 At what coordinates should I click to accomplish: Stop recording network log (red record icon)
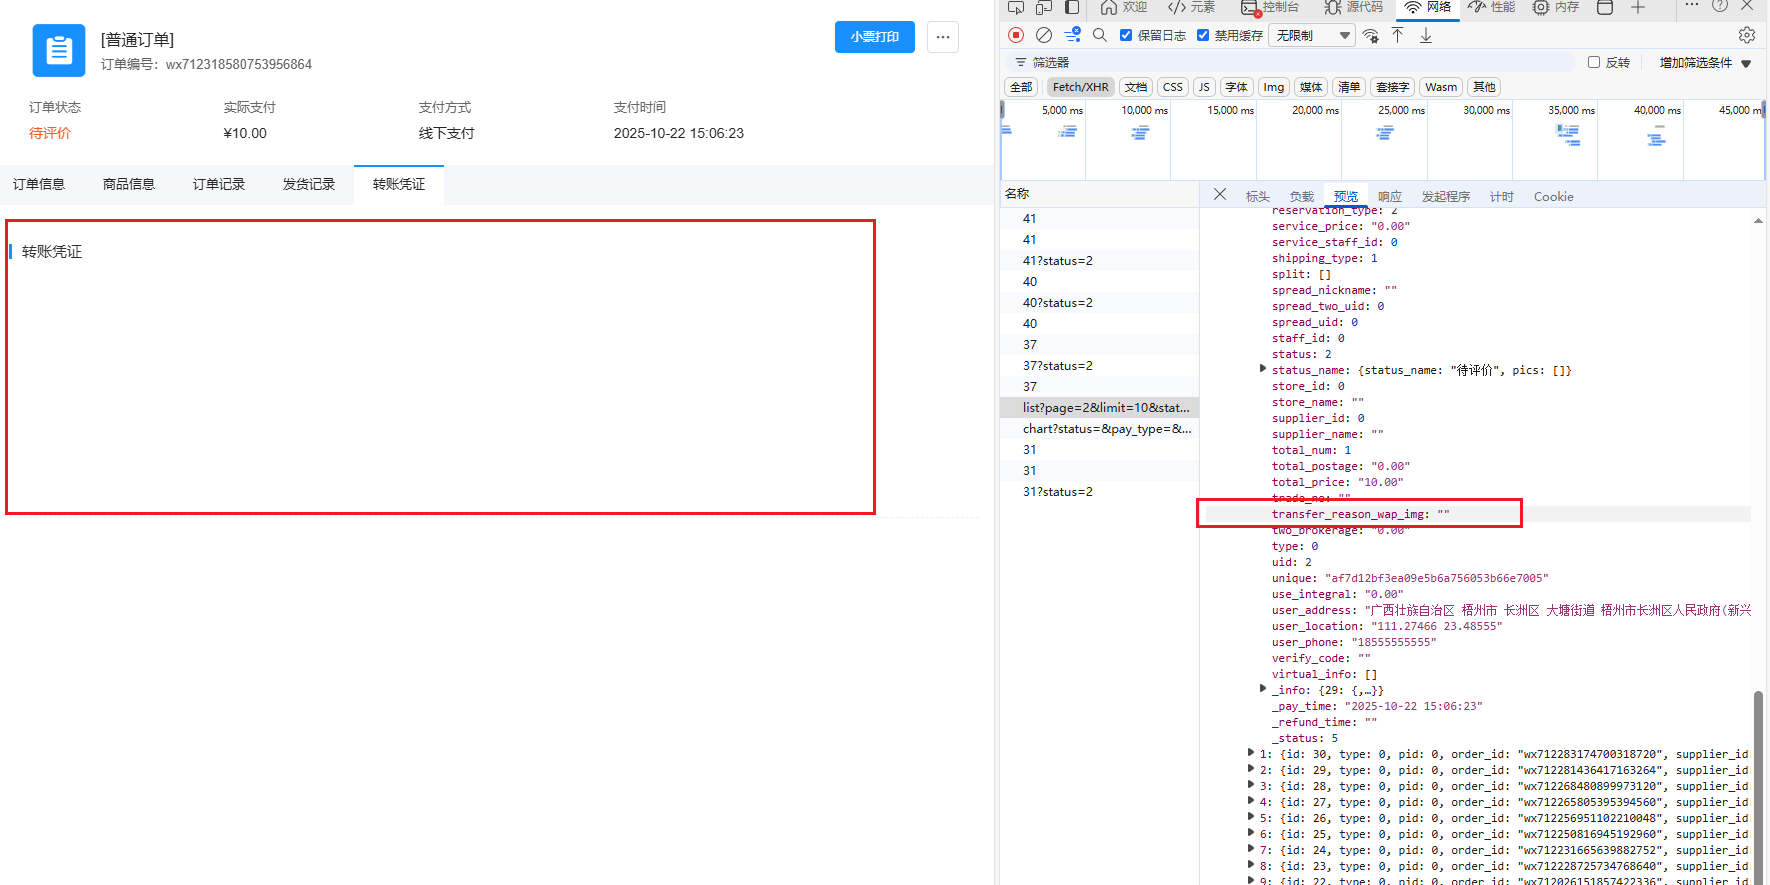[1016, 35]
